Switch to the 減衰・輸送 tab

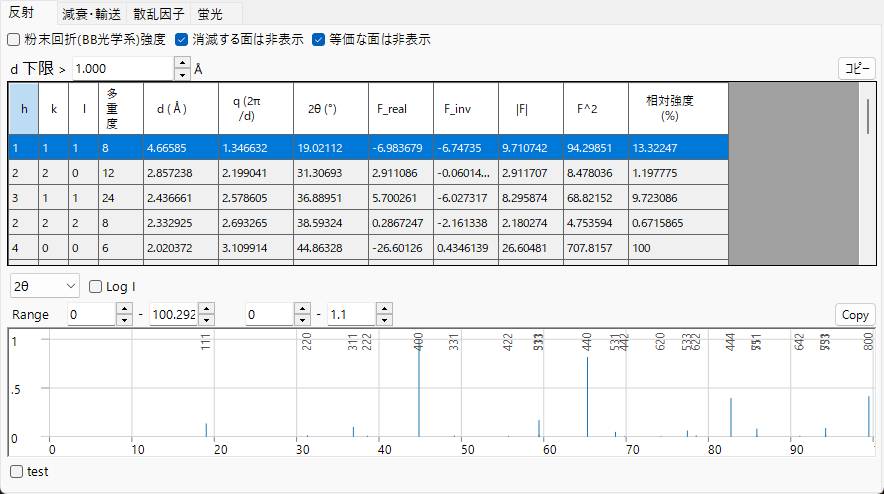(91, 14)
